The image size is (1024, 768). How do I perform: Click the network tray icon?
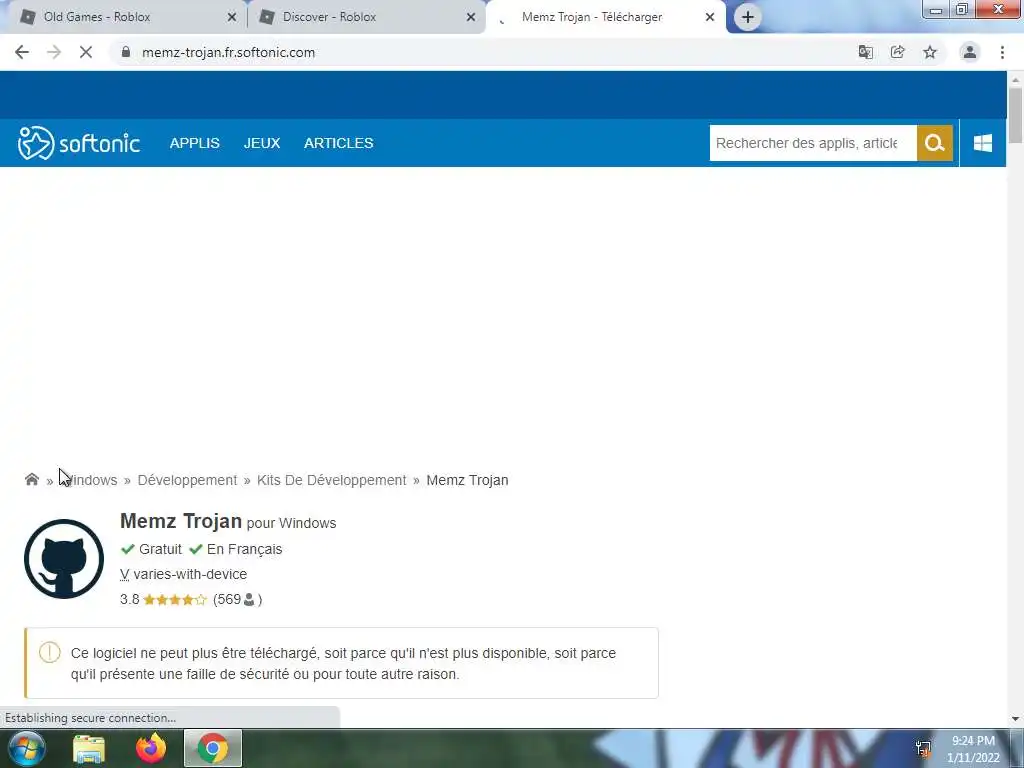[x=923, y=748]
